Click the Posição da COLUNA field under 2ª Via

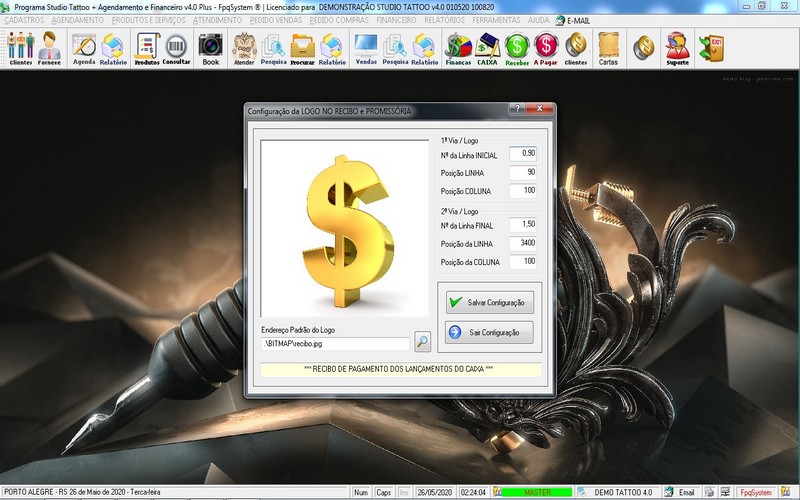pos(523,261)
